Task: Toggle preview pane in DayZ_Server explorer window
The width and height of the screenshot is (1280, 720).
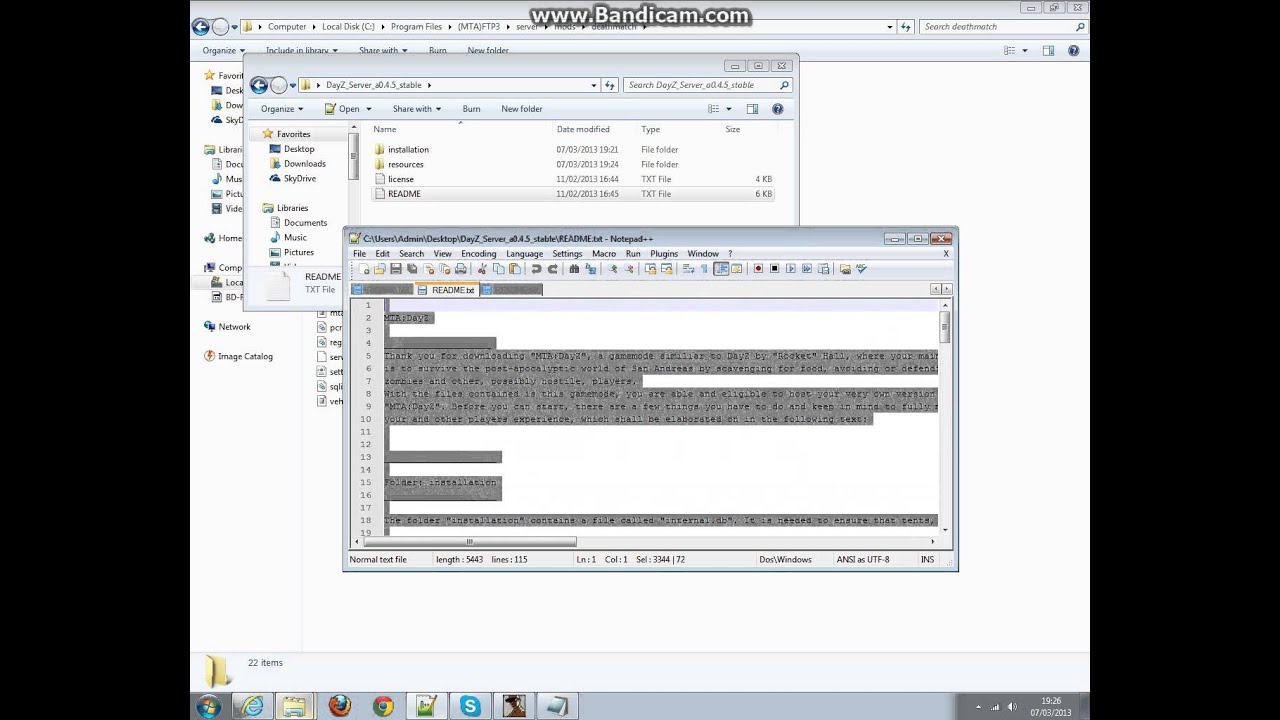Action: (x=752, y=109)
